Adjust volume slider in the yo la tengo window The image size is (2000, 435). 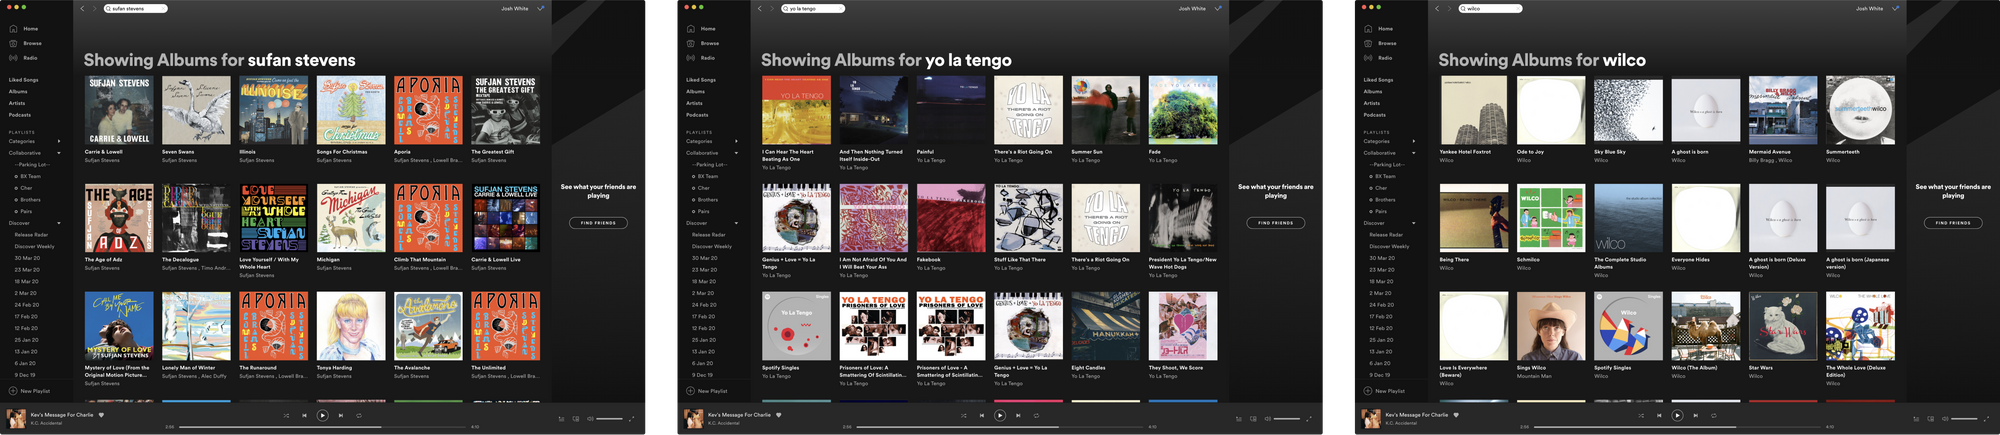click(1287, 419)
